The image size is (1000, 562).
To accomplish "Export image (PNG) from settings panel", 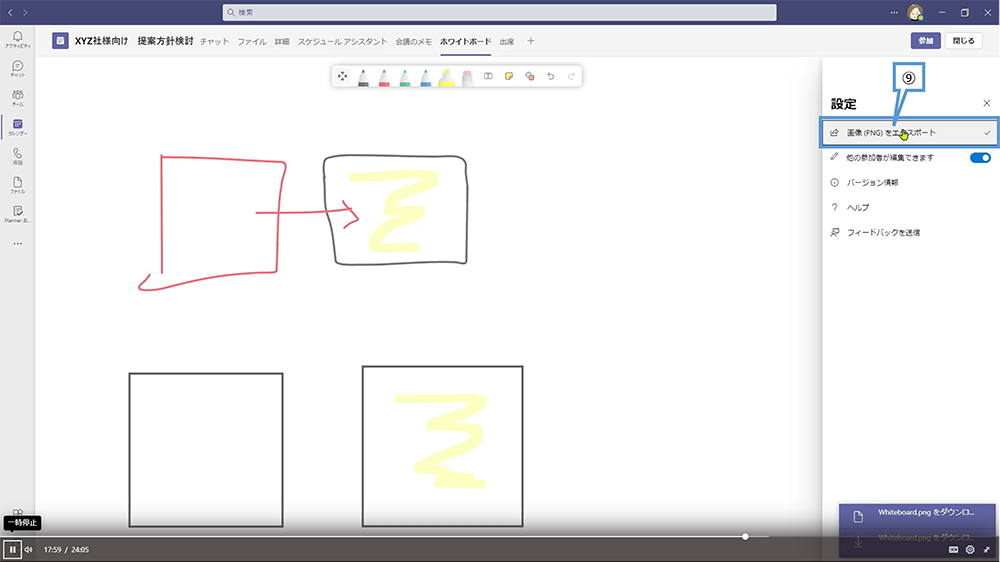I will click(909, 133).
